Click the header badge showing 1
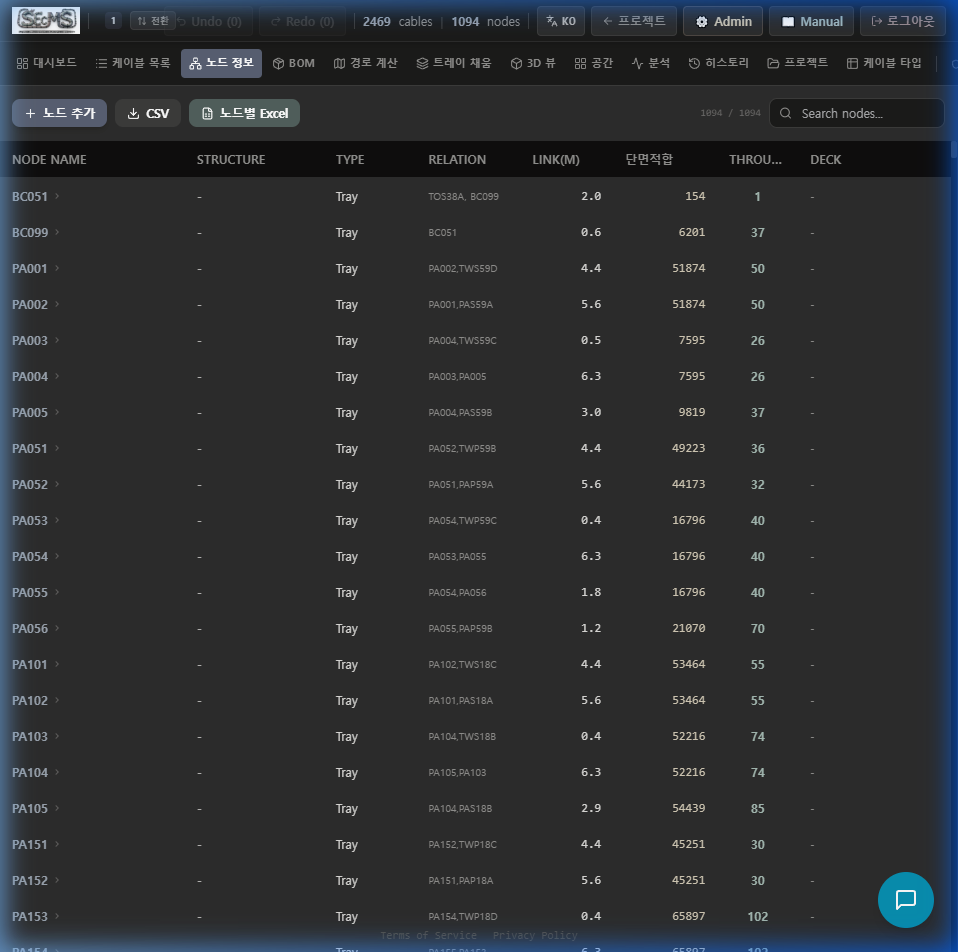 (x=113, y=21)
